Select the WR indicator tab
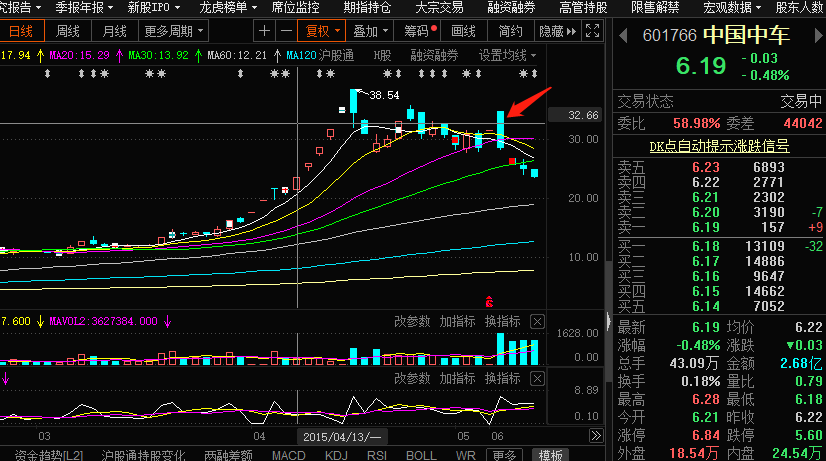Screen dimensions: 826x461 click(x=465, y=455)
